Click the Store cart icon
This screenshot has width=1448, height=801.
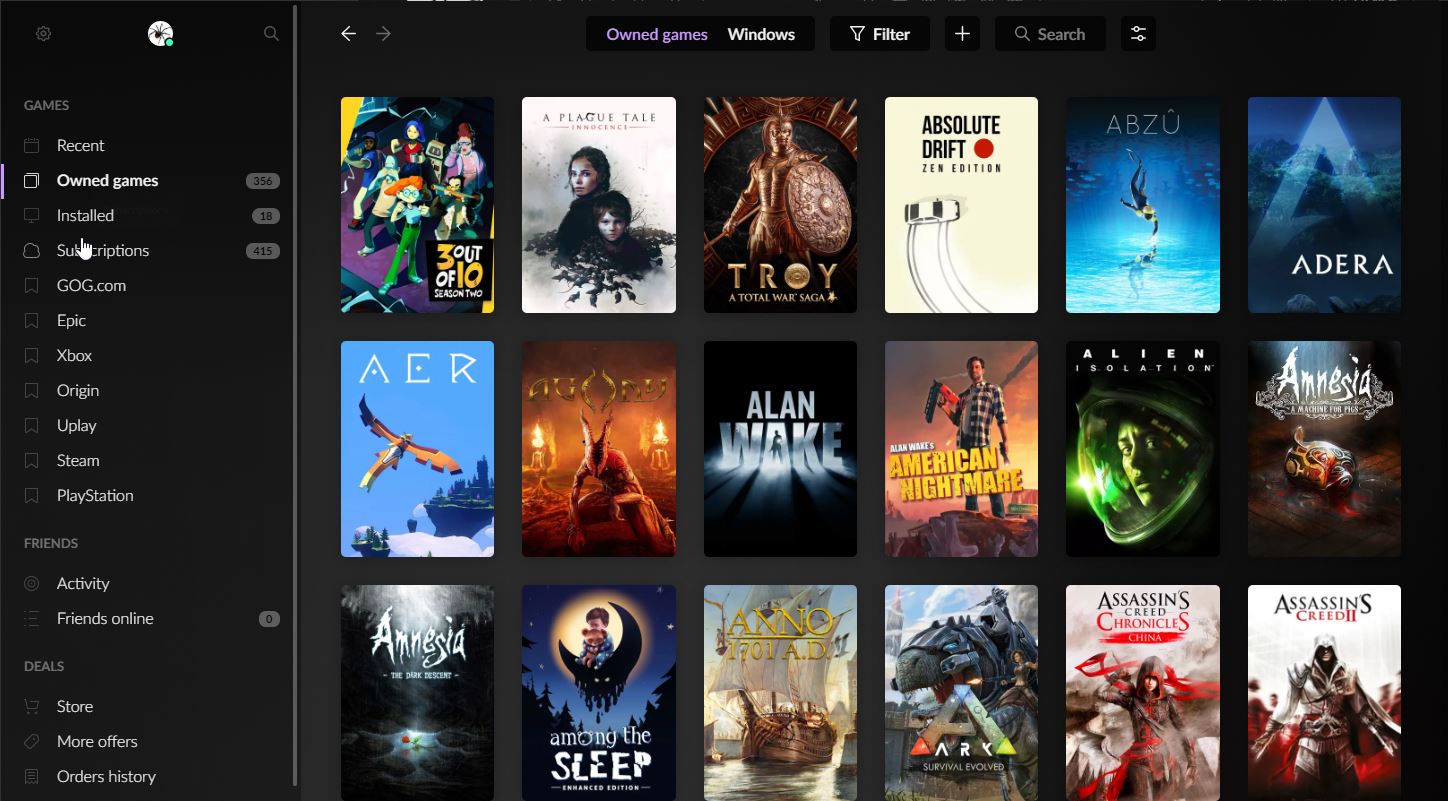tap(32, 707)
